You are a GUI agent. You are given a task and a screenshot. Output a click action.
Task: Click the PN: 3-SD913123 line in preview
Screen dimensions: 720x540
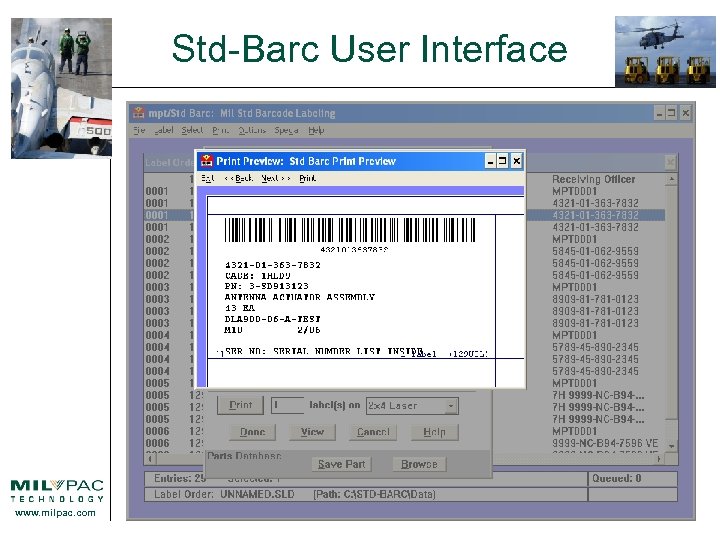266,286
